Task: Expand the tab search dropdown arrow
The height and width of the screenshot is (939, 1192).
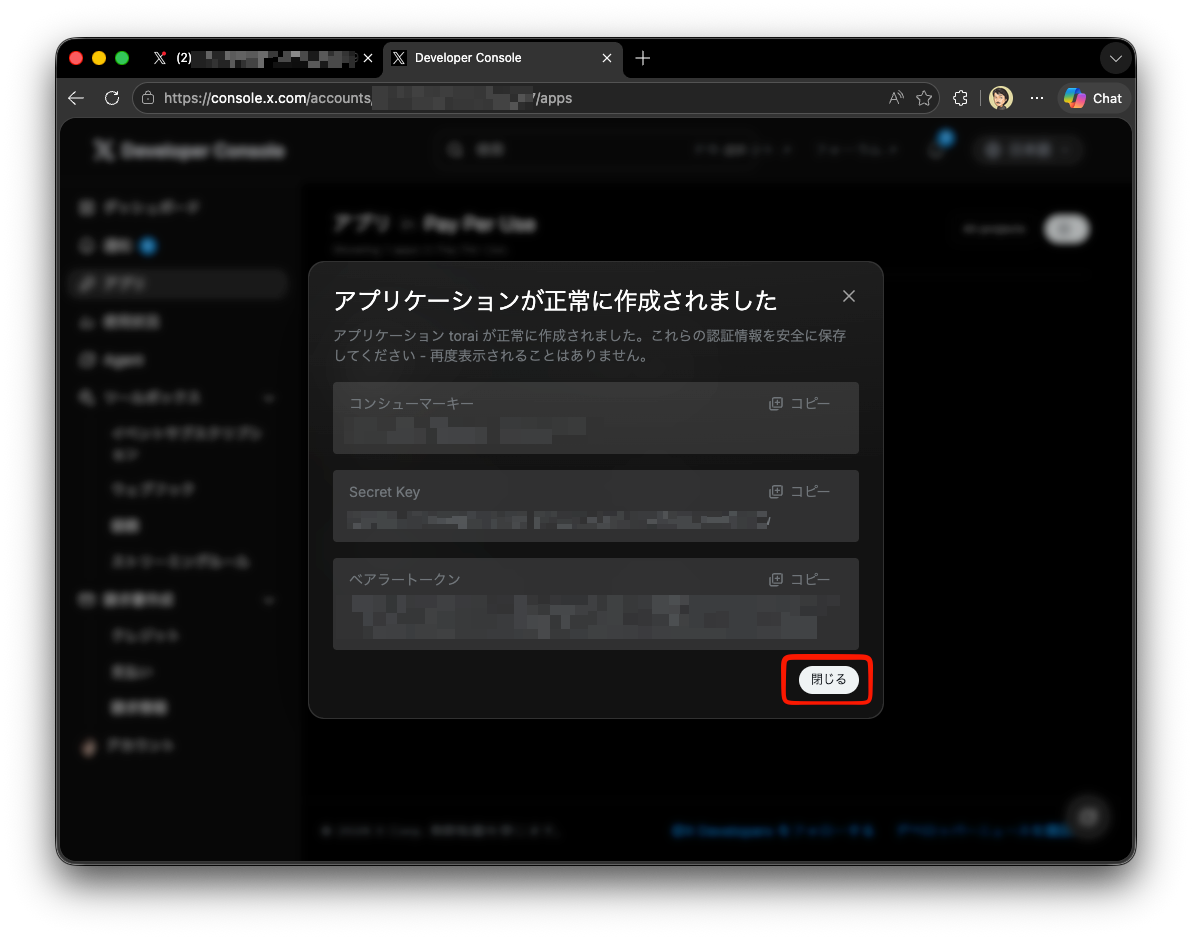Action: pos(1115,59)
